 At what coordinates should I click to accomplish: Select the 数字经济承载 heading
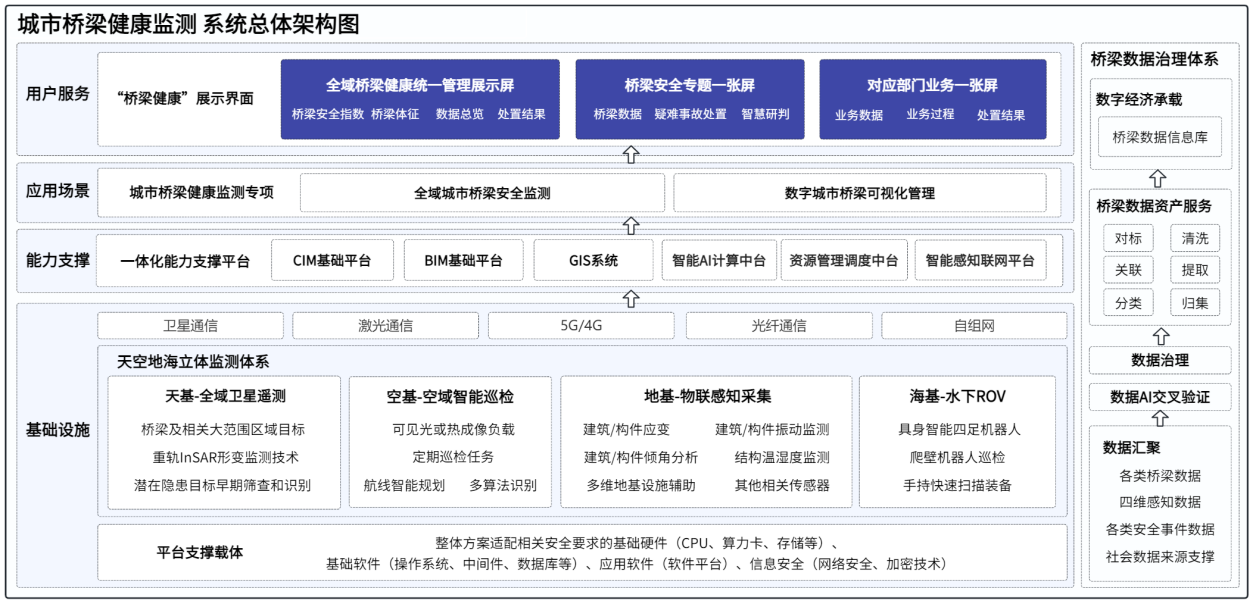pyautogui.click(x=1138, y=99)
